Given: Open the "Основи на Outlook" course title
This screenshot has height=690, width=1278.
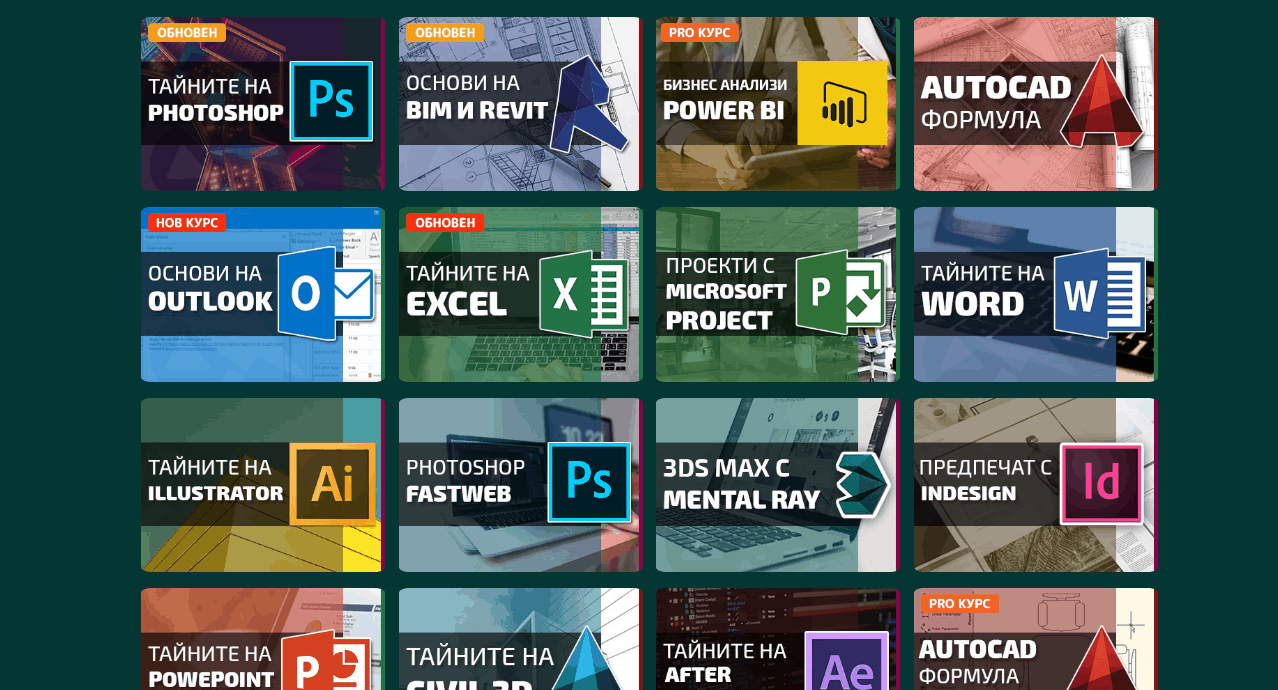Looking at the screenshot, I should [210, 288].
